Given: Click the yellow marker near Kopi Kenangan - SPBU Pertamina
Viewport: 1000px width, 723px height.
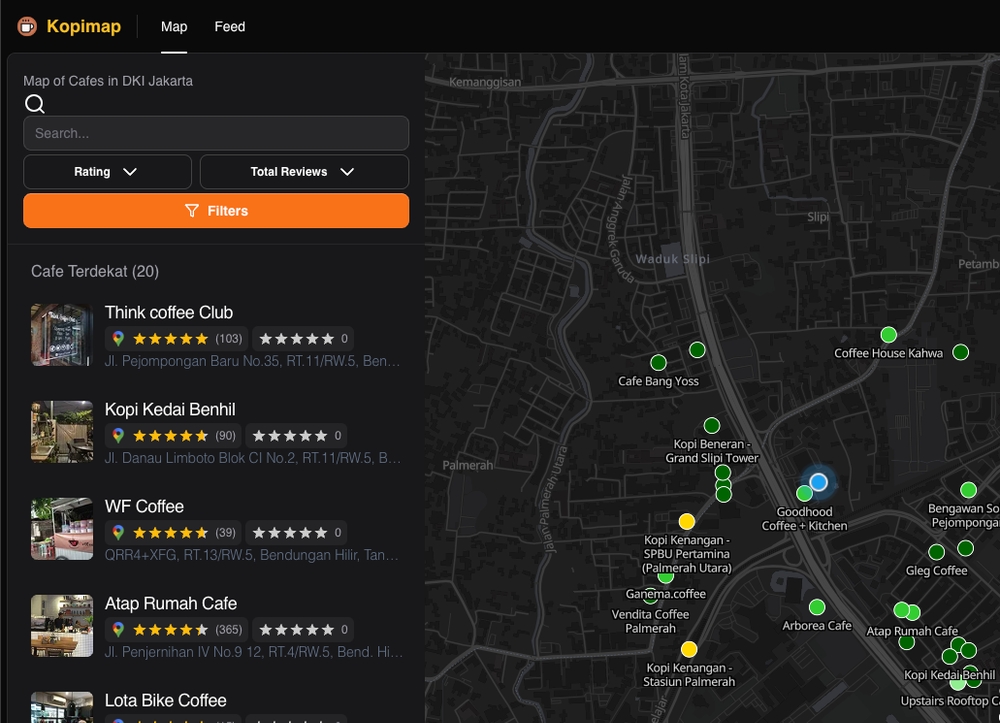Looking at the screenshot, I should [x=687, y=521].
